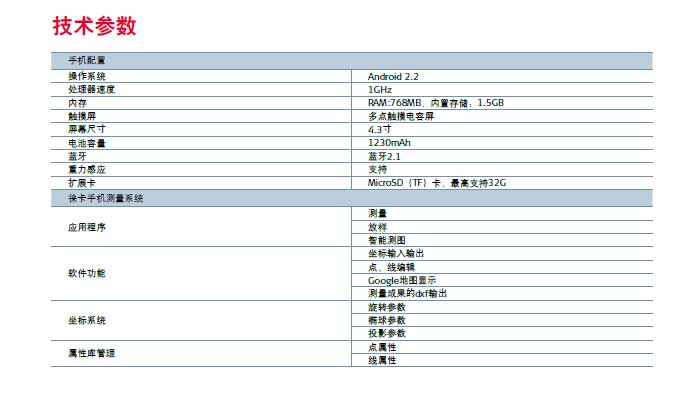The height and width of the screenshot is (405, 700).
Task: Select the 4.3寸 screen size value
Action: pos(379,129)
